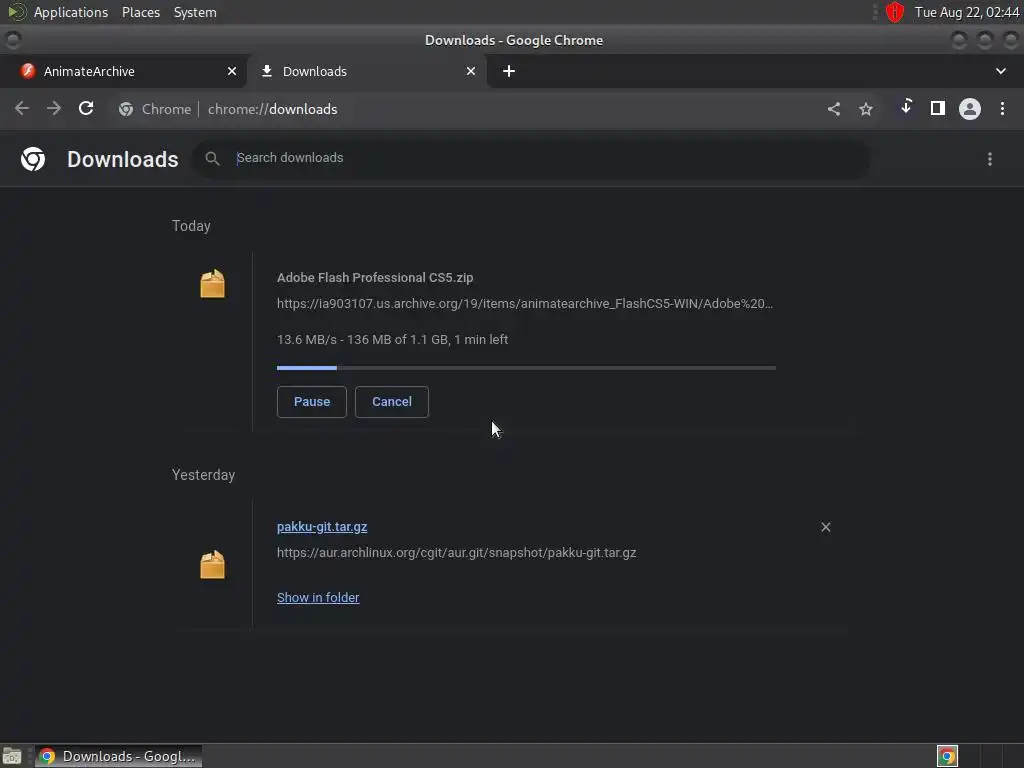Click the 13.6 MB/s download status text

tap(392, 340)
